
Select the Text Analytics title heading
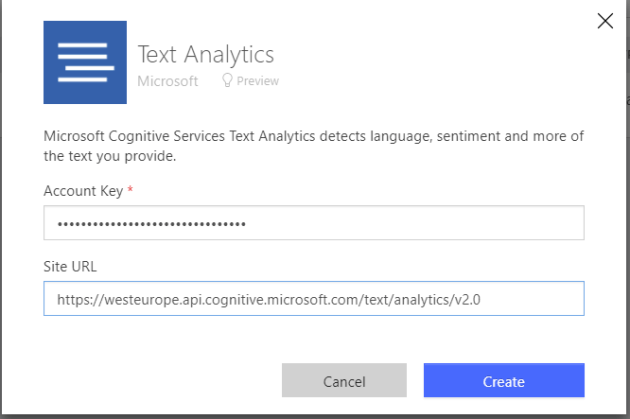[x=205, y=53]
